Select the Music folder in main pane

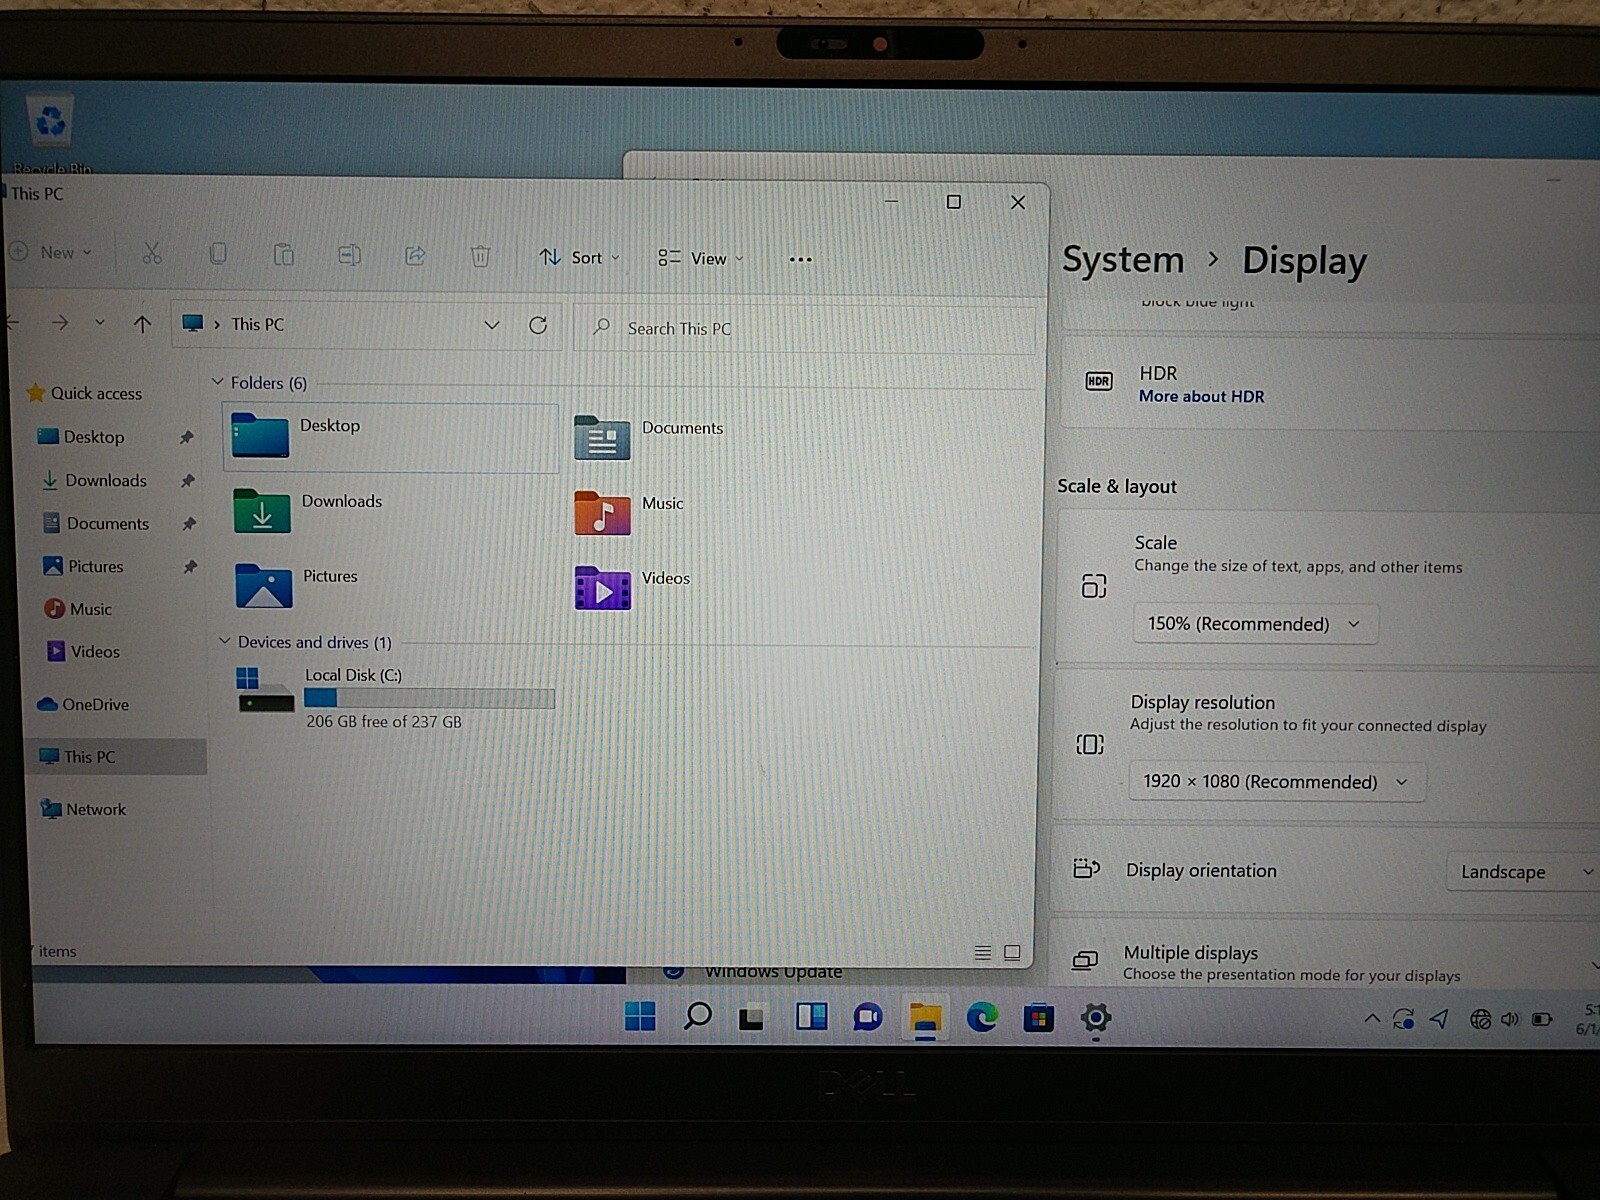(x=630, y=513)
